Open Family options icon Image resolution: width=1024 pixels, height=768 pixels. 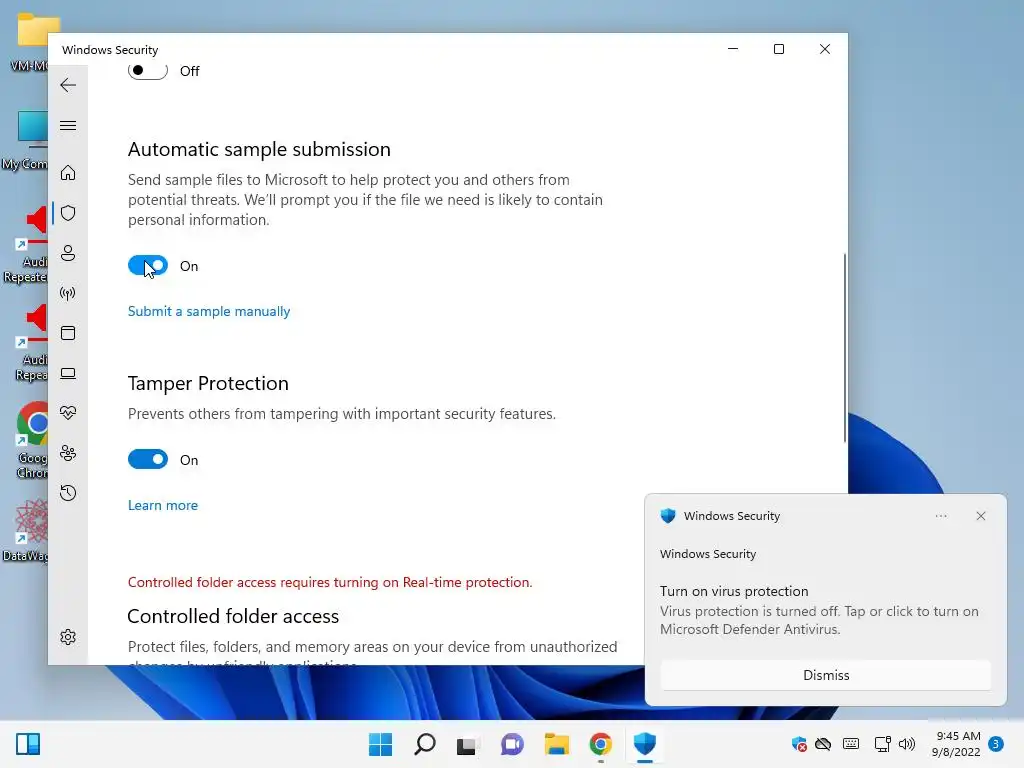pos(68,453)
